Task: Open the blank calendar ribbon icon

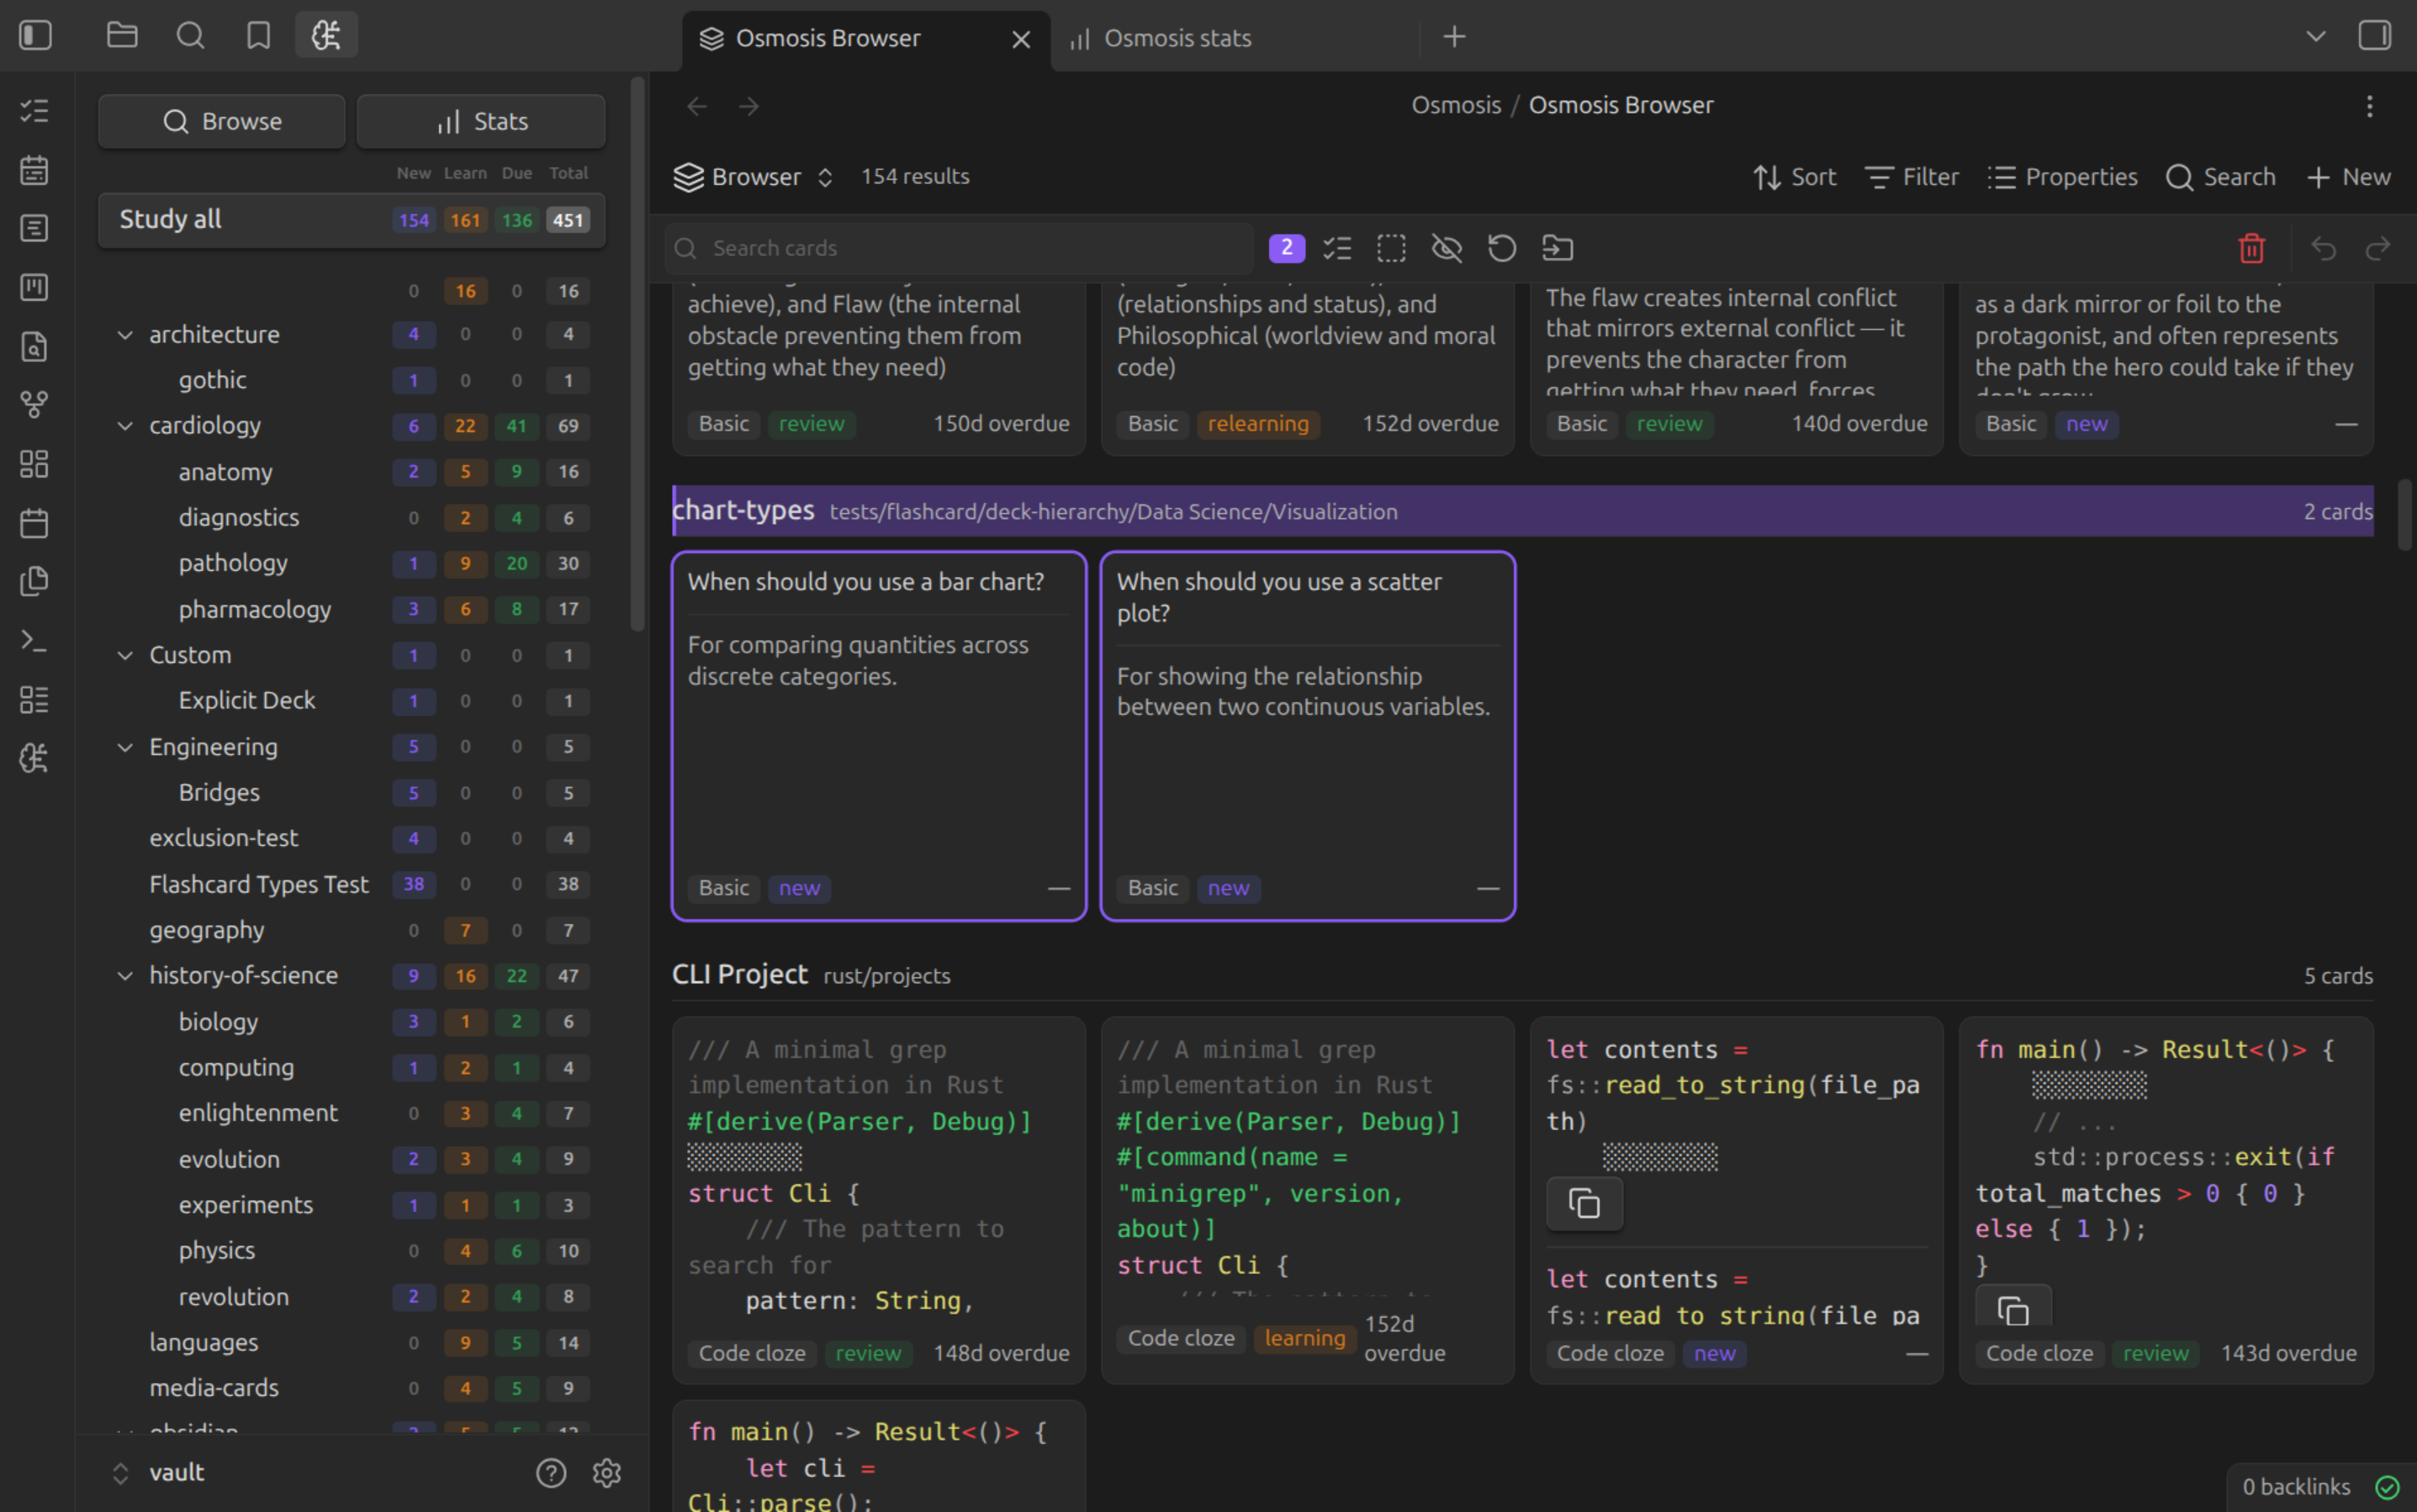Action: (x=35, y=523)
